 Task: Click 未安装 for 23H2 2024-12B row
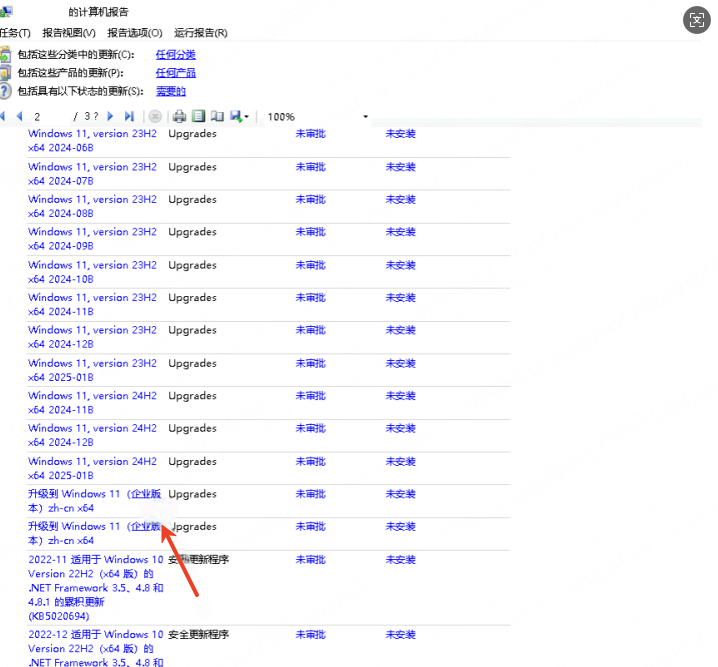click(x=401, y=330)
